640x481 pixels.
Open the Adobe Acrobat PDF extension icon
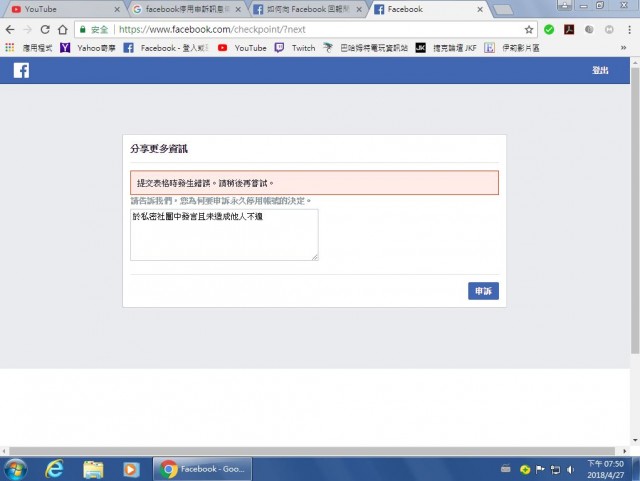(x=569, y=30)
